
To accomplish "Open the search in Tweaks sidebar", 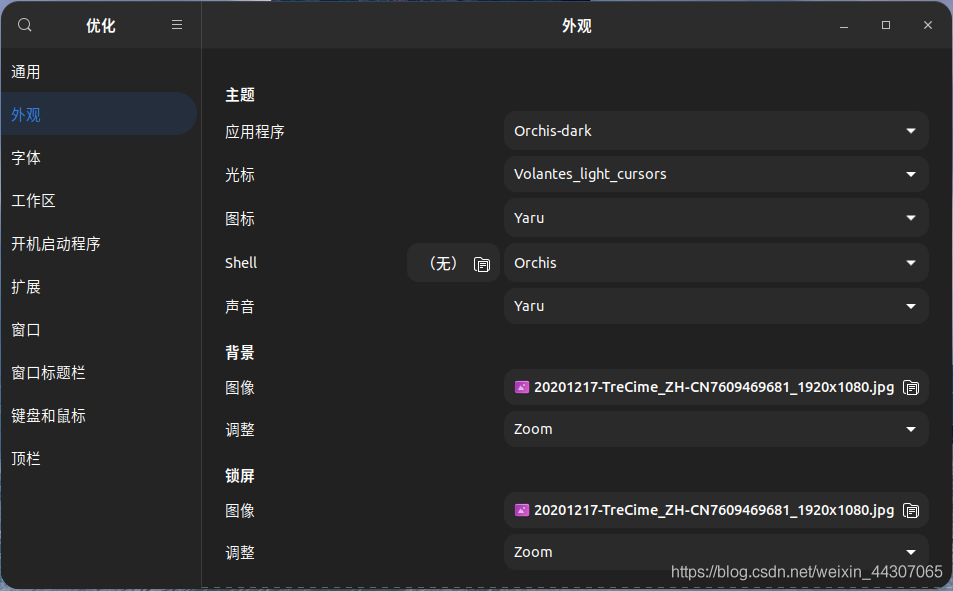I will coord(24,25).
